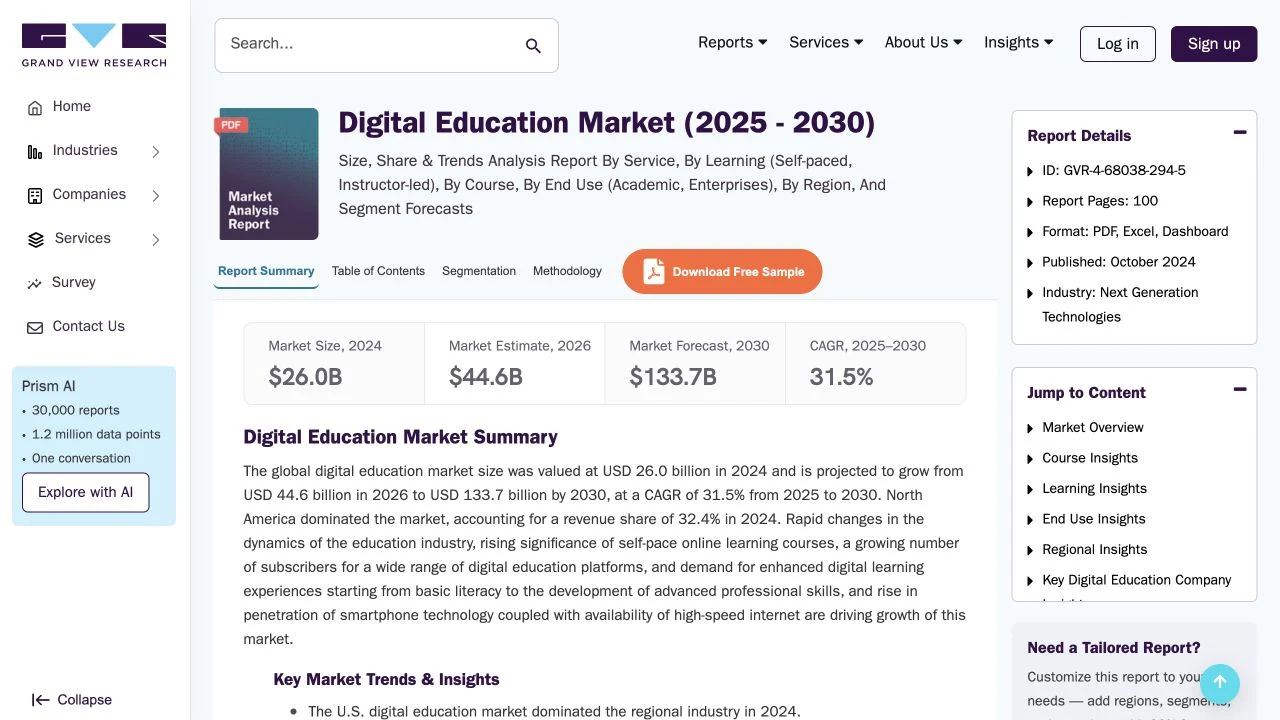Collapse the Report Details panel
Viewport: 1280px width, 720px height.
click(x=1240, y=133)
